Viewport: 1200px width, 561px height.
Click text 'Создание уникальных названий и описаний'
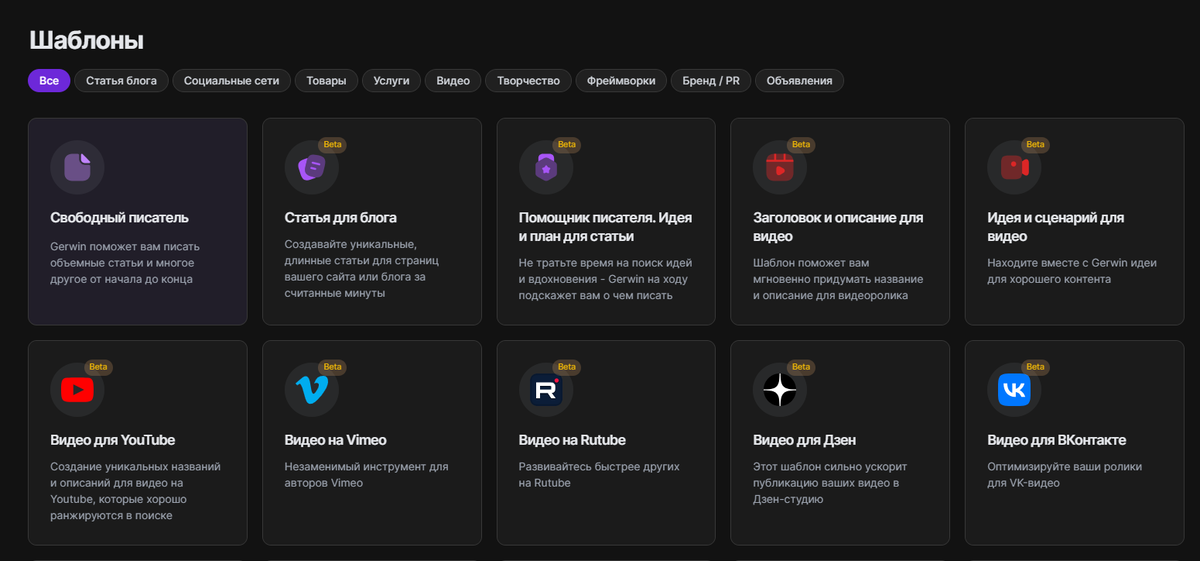click(x=135, y=491)
